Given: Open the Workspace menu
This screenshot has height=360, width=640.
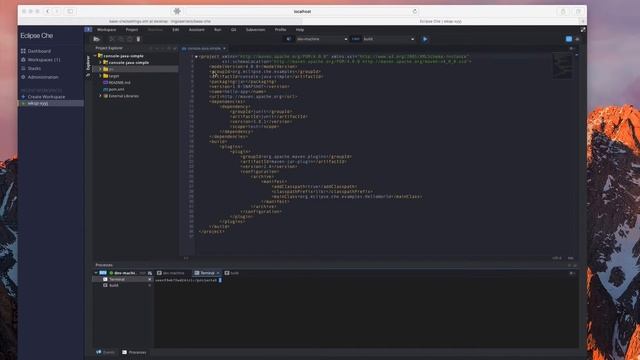Looking at the screenshot, I should click(107, 30).
